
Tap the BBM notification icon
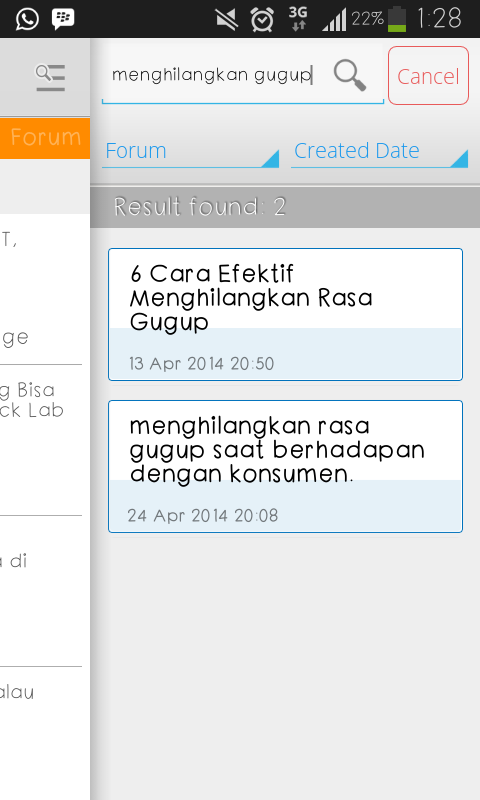(63, 19)
